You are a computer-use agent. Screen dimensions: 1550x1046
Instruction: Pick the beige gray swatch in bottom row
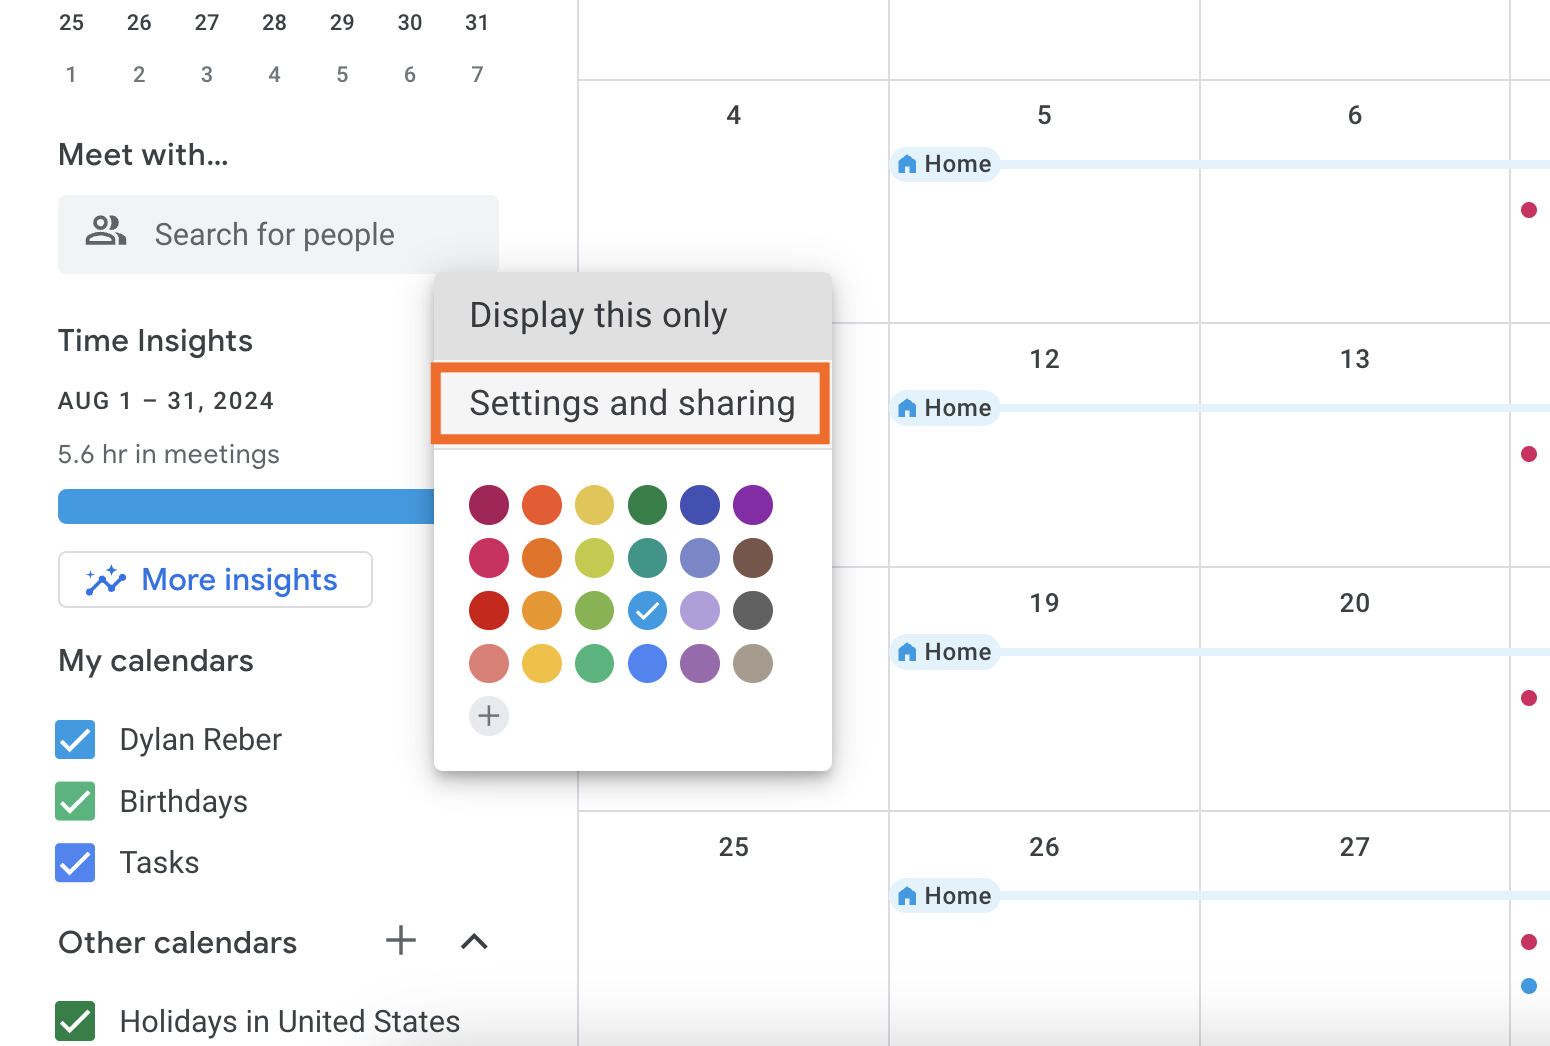753,663
